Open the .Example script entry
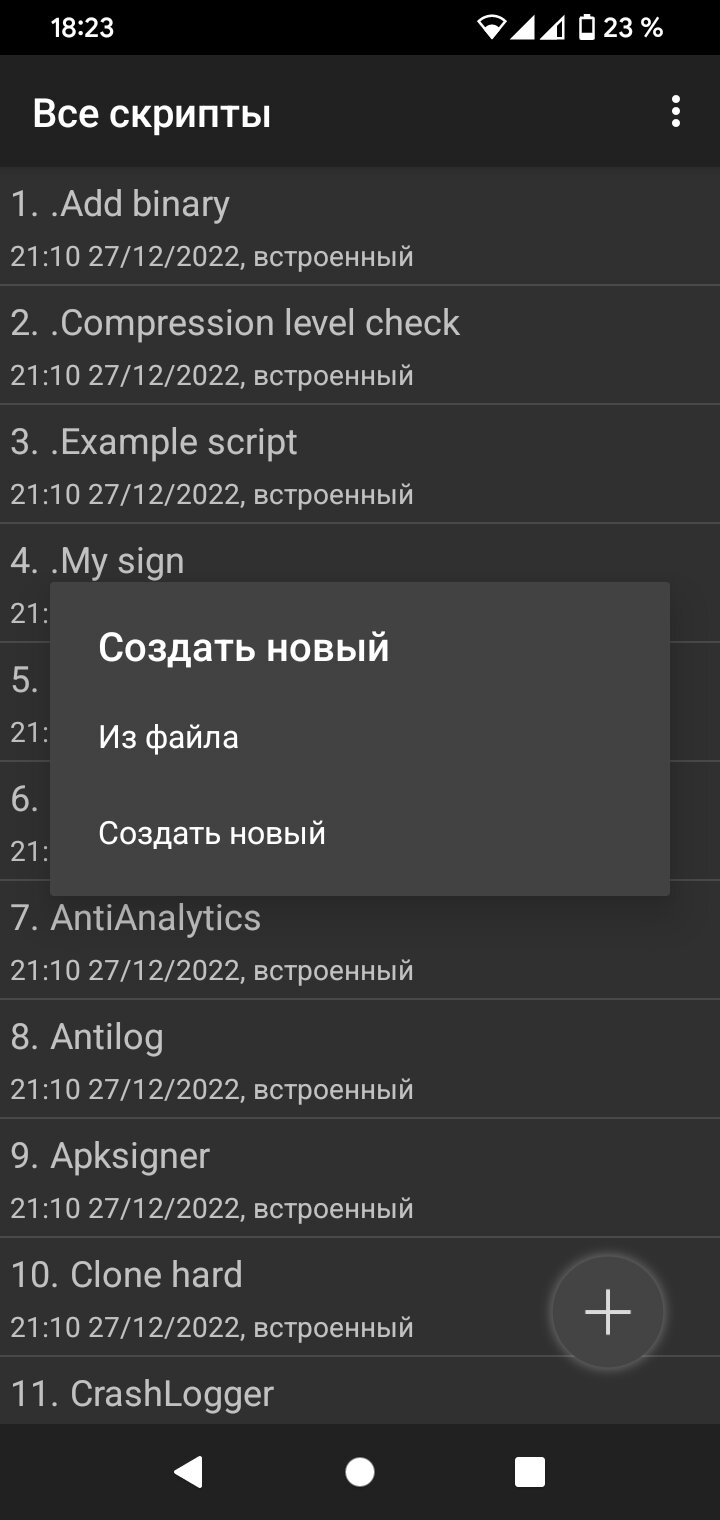The height and width of the screenshot is (1520, 720). point(360,465)
